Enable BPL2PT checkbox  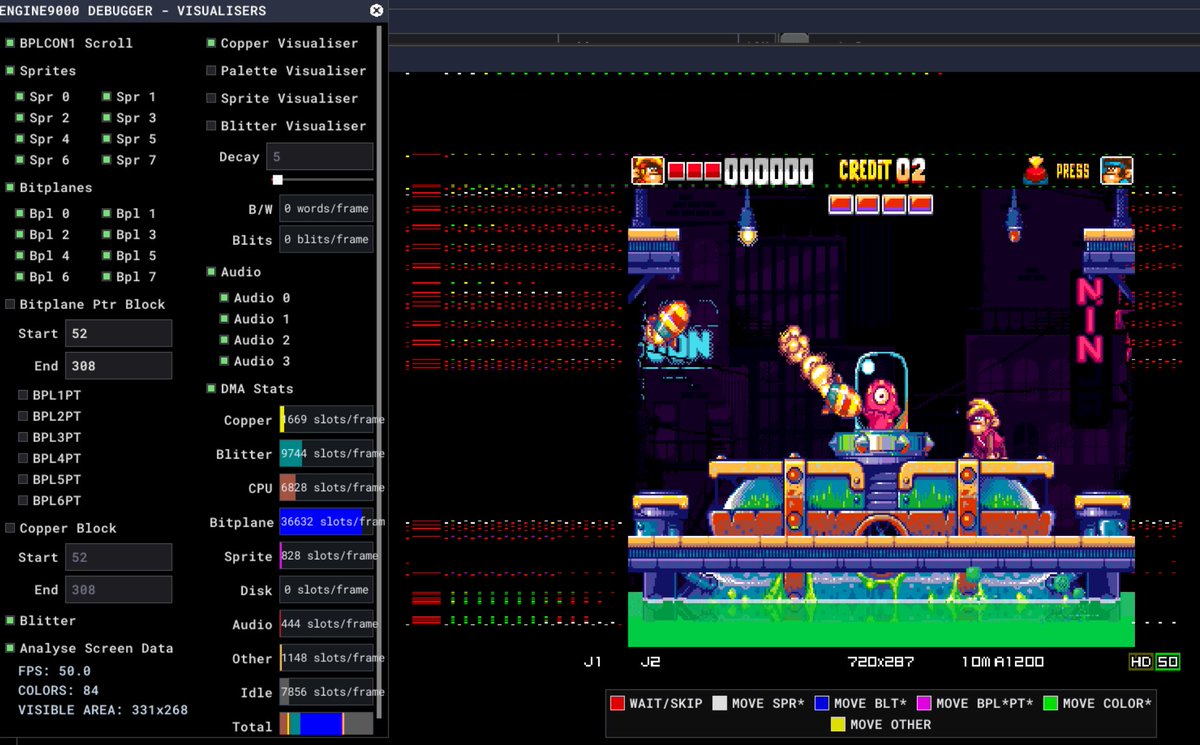[23, 416]
